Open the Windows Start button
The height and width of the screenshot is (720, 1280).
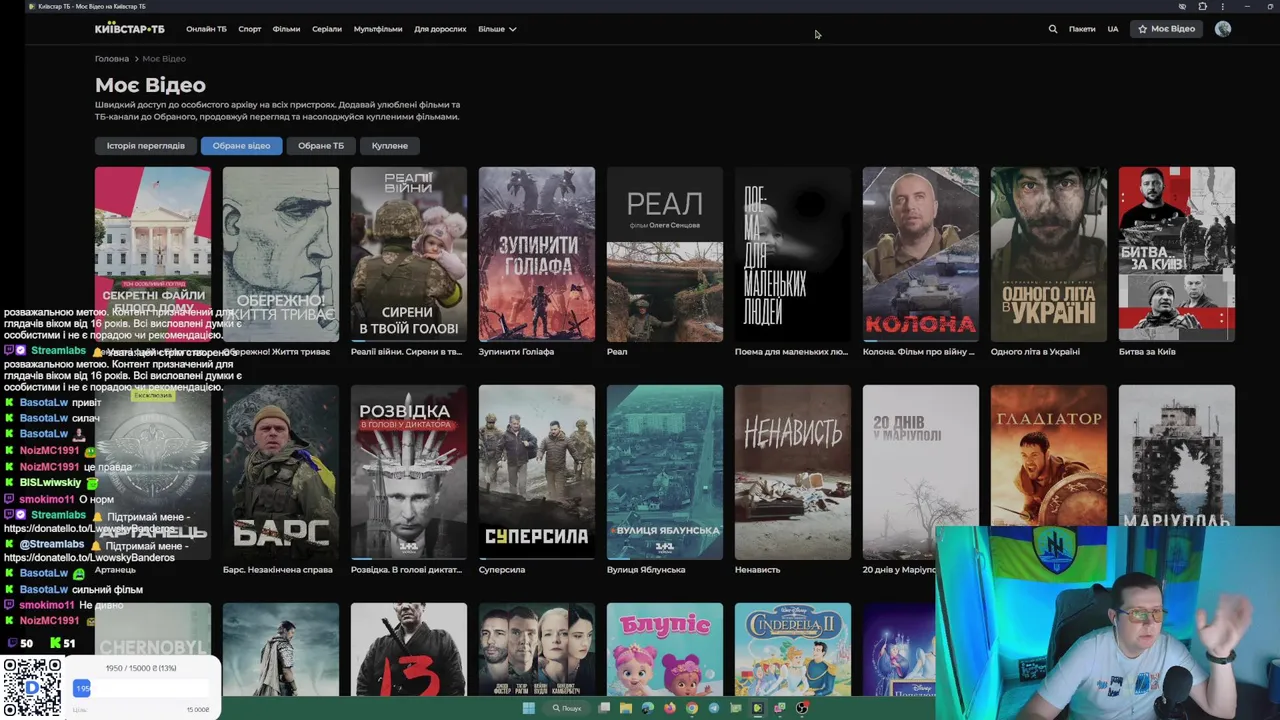tap(528, 708)
